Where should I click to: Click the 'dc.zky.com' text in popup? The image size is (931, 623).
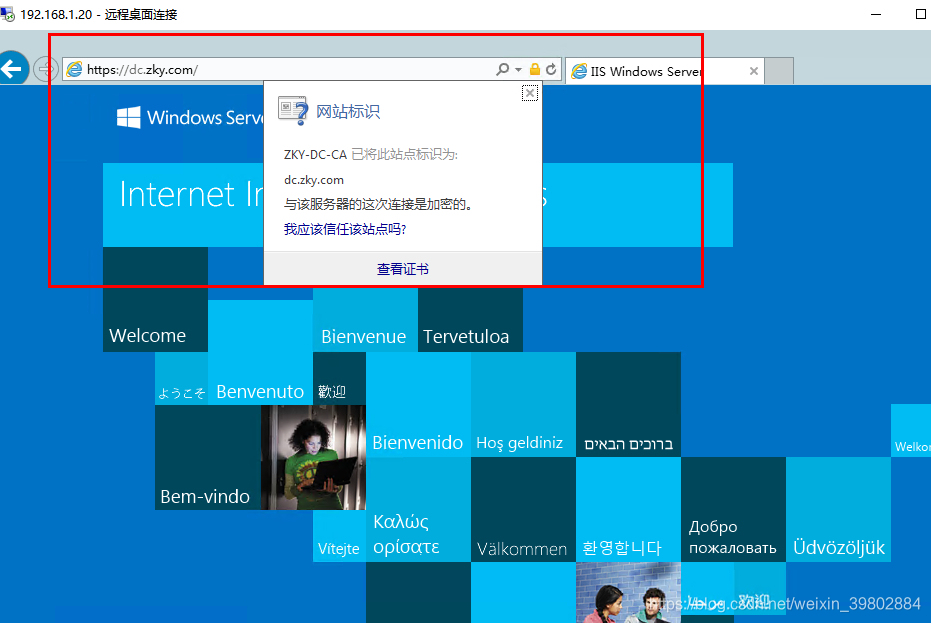[x=314, y=180]
